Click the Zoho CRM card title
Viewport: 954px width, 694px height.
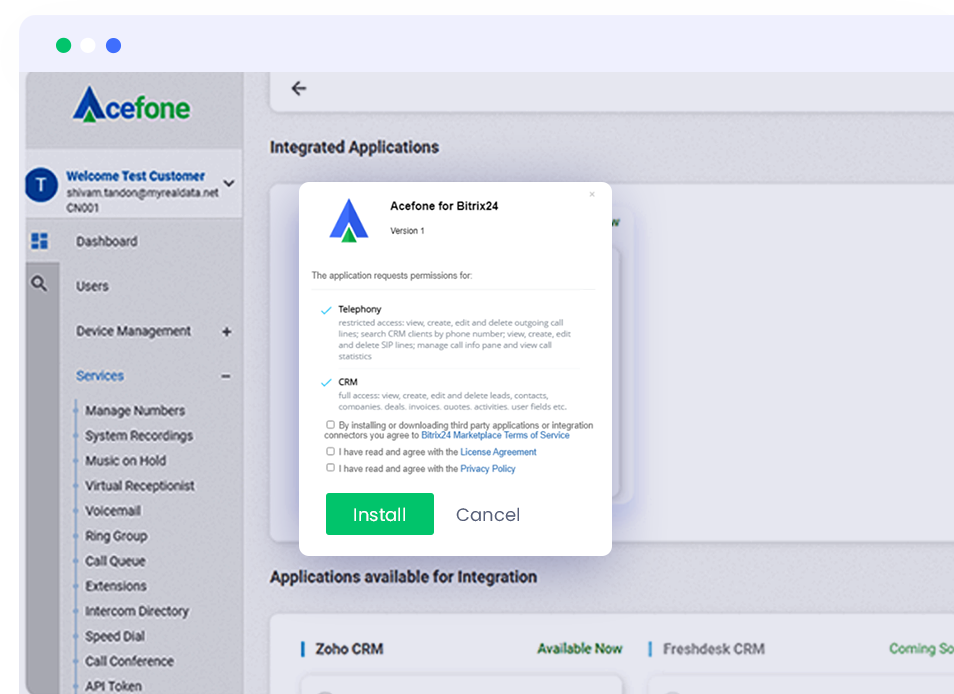point(349,649)
